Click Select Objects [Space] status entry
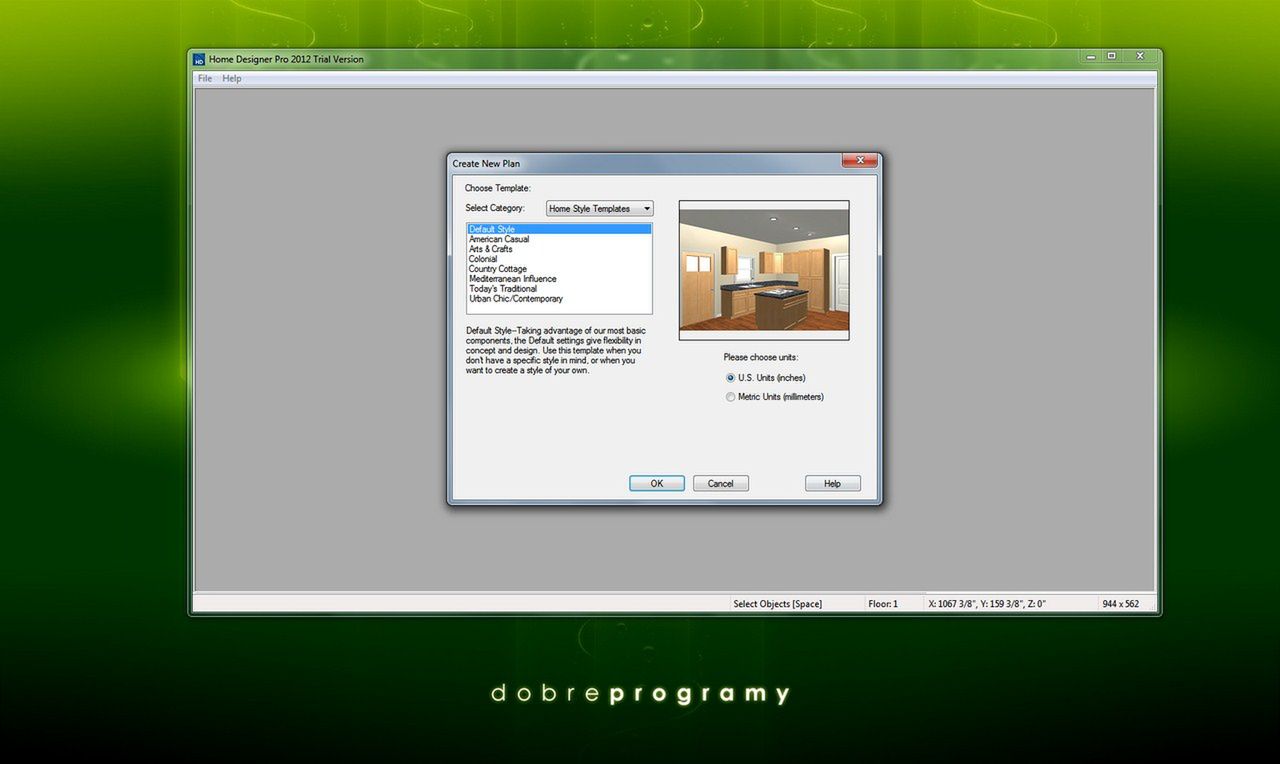 pyautogui.click(x=777, y=604)
